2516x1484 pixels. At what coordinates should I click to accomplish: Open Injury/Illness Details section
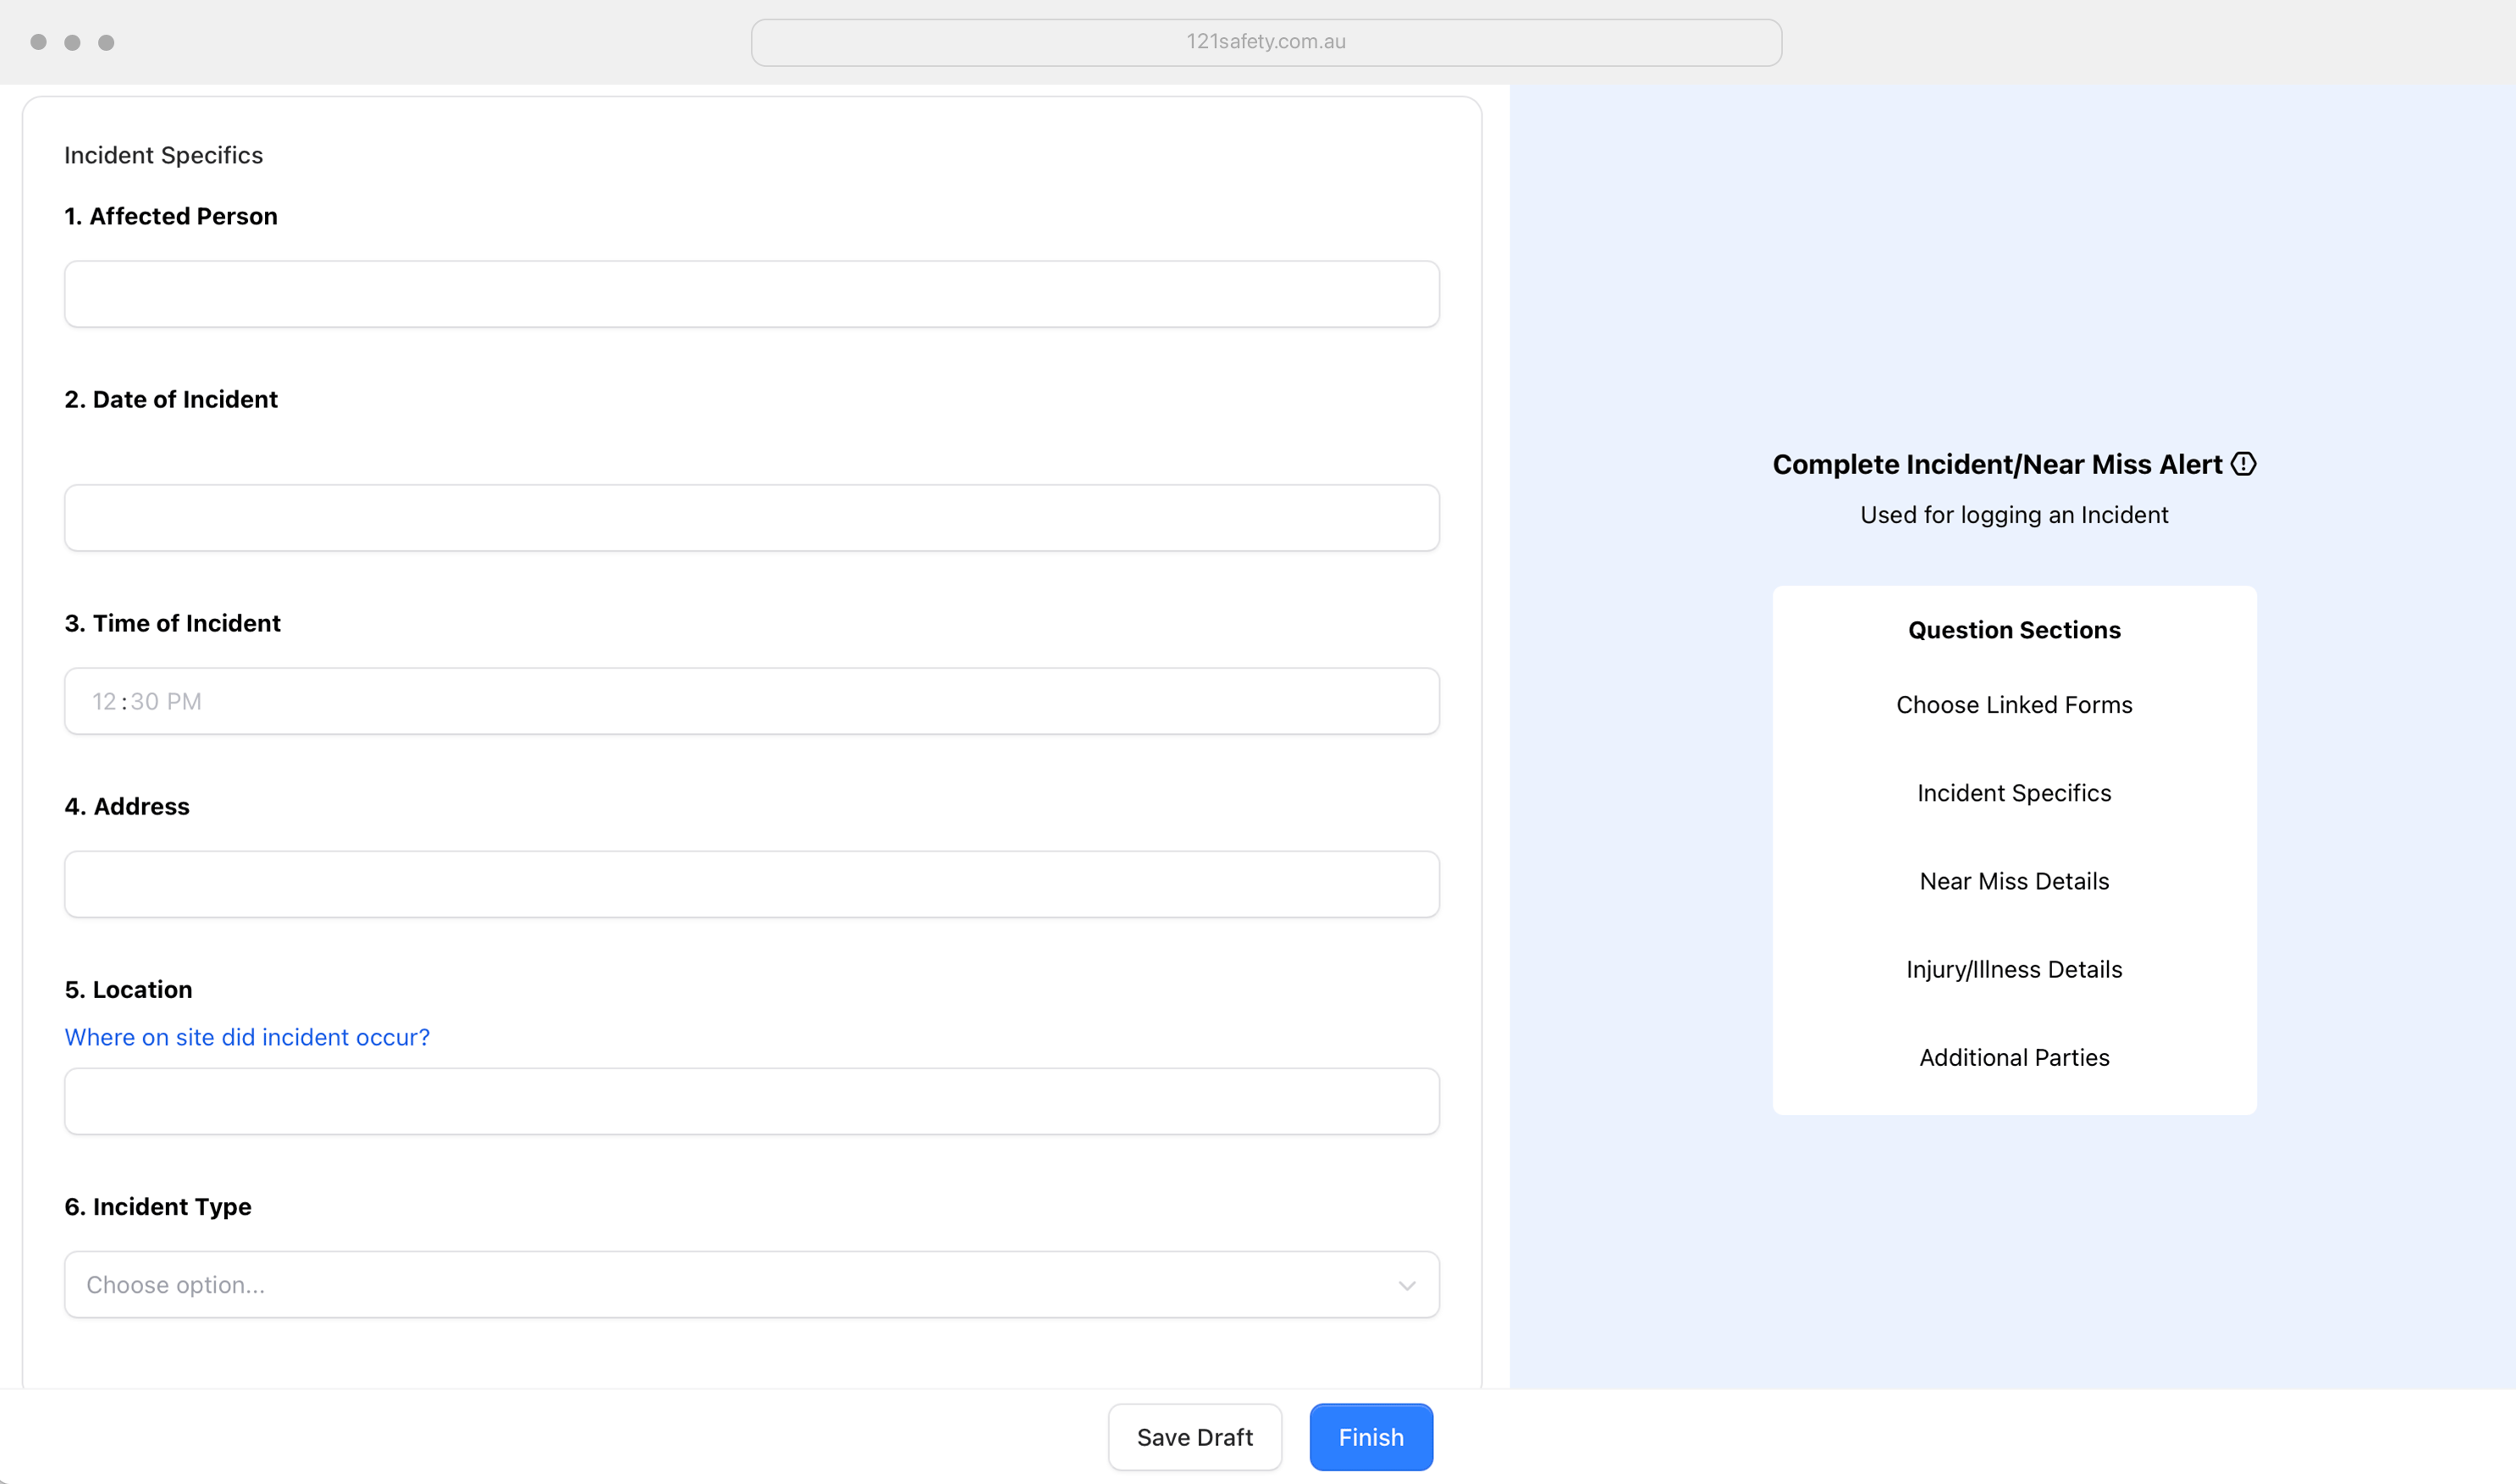coord(2014,969)
